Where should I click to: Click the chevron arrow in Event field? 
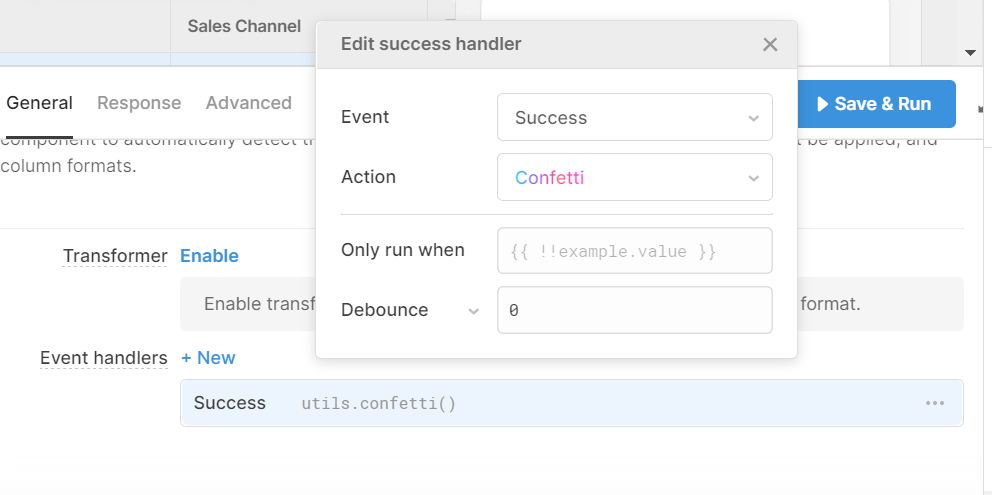pos(753,118)
